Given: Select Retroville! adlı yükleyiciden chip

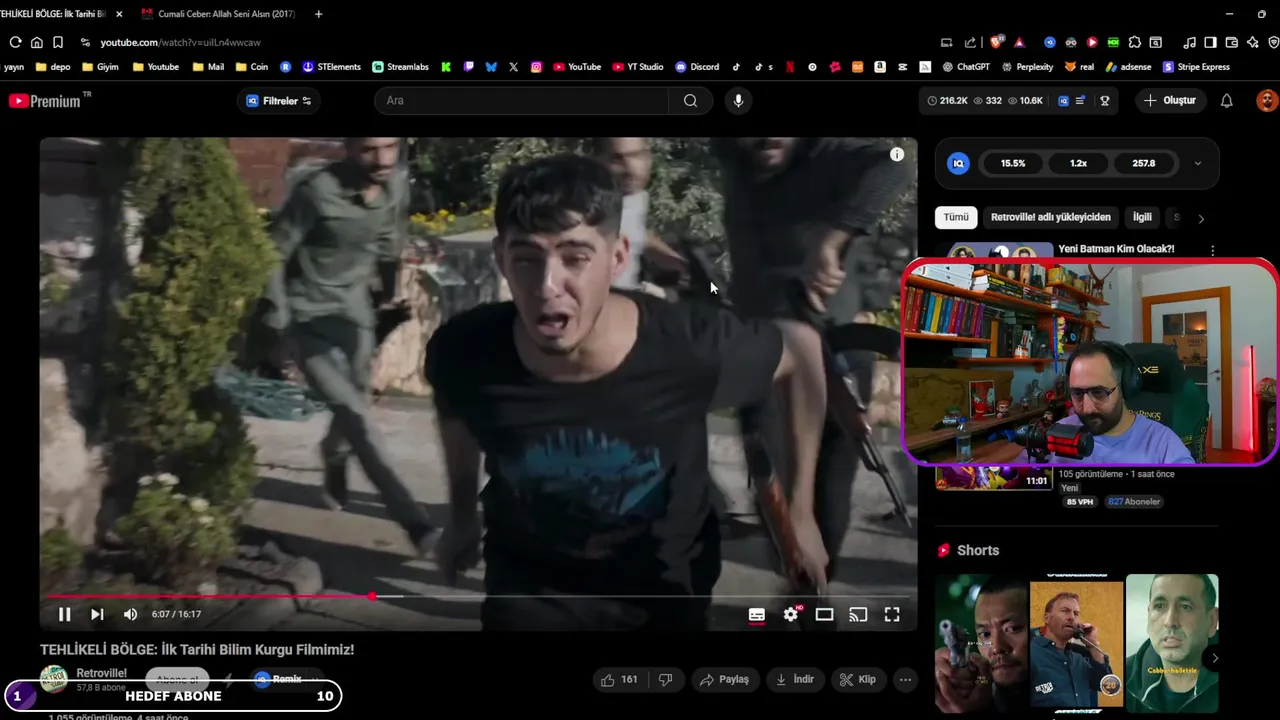Looking at the screenshot, I should 1050,217.
